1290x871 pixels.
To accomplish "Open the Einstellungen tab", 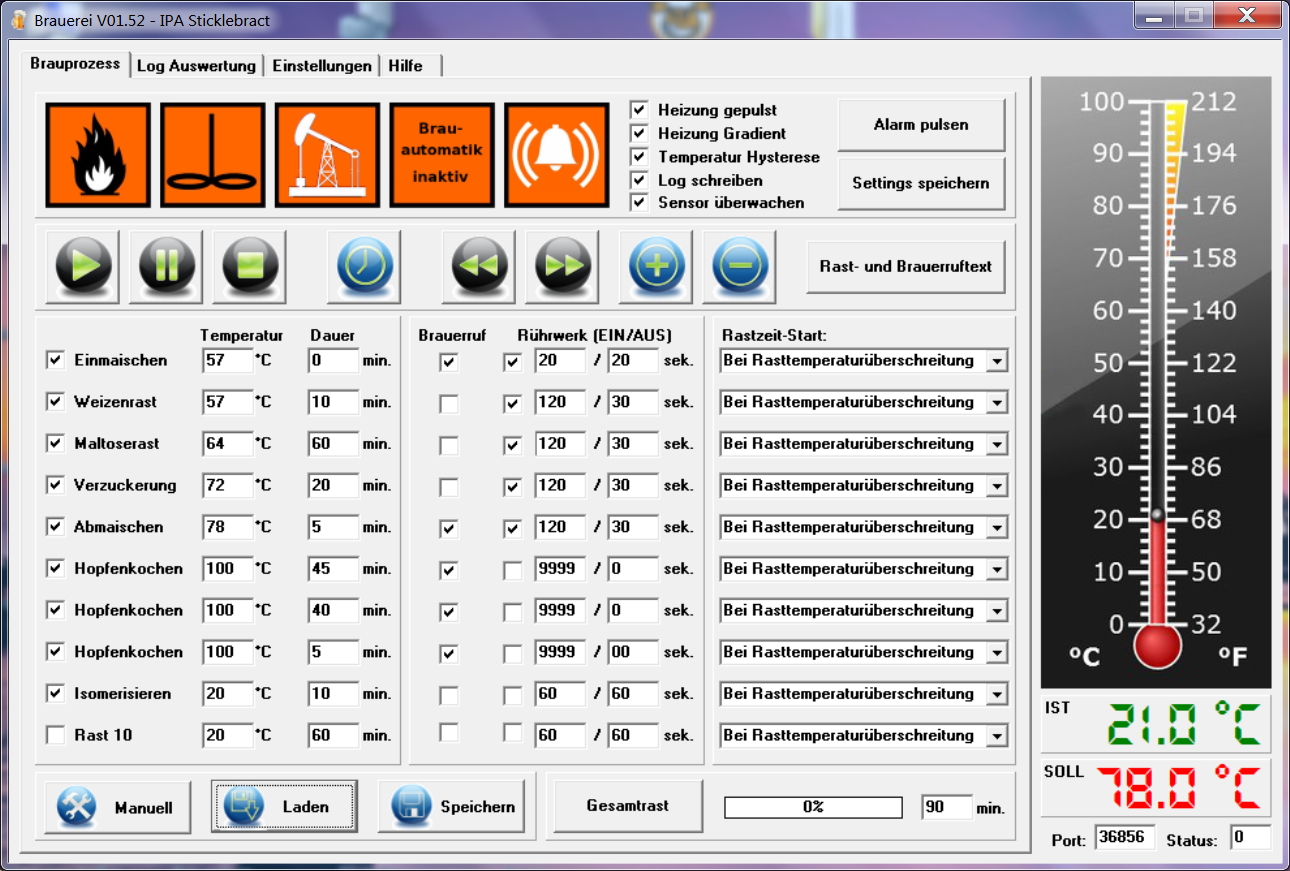I will coord(321,66).
